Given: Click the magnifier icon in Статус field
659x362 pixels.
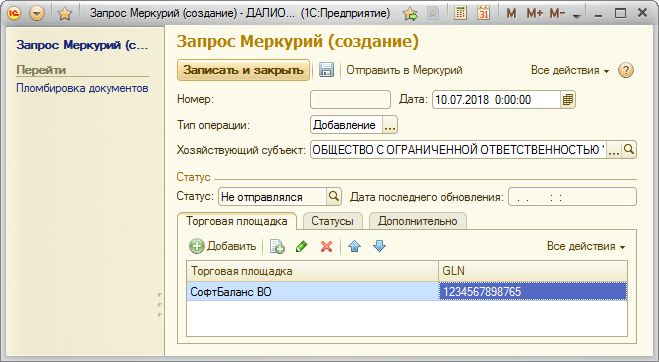Looking at the screenshot, I should point(334,196).
